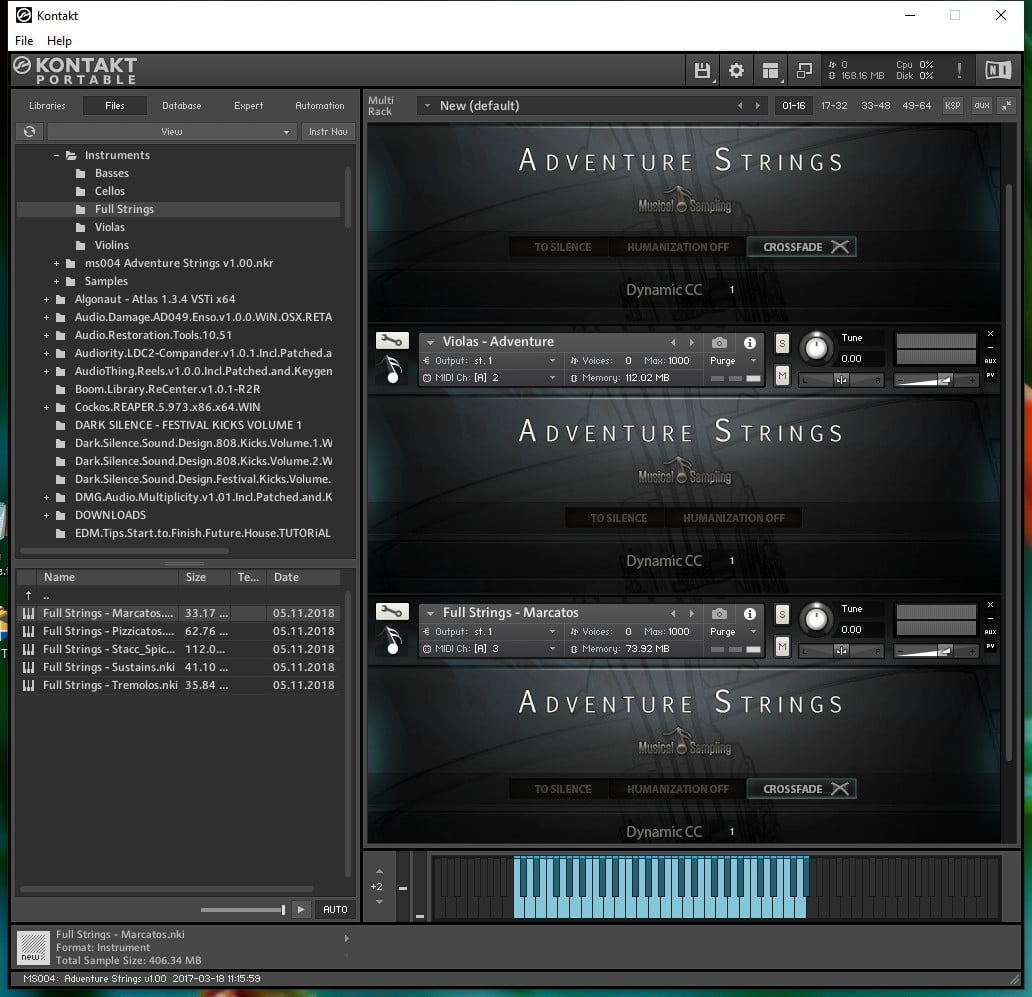Viewport: 1032px width, 997px height.
Task: Click the exclamation warning icon
Action: [959, 70]
